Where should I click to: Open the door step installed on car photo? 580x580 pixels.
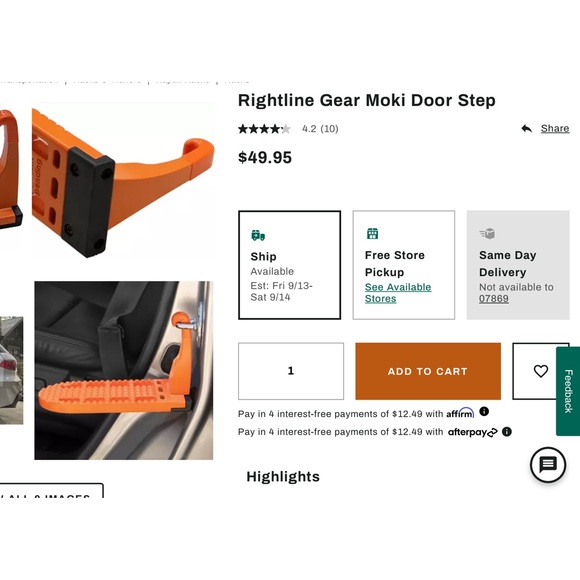tap(124, 370)
